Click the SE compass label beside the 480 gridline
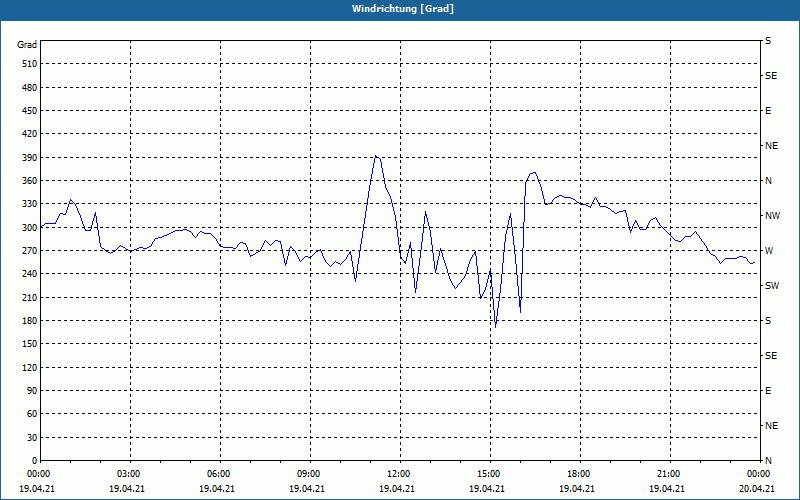This screenshot has height=500, width=800. pyautogui.click(x=771, y=76)
